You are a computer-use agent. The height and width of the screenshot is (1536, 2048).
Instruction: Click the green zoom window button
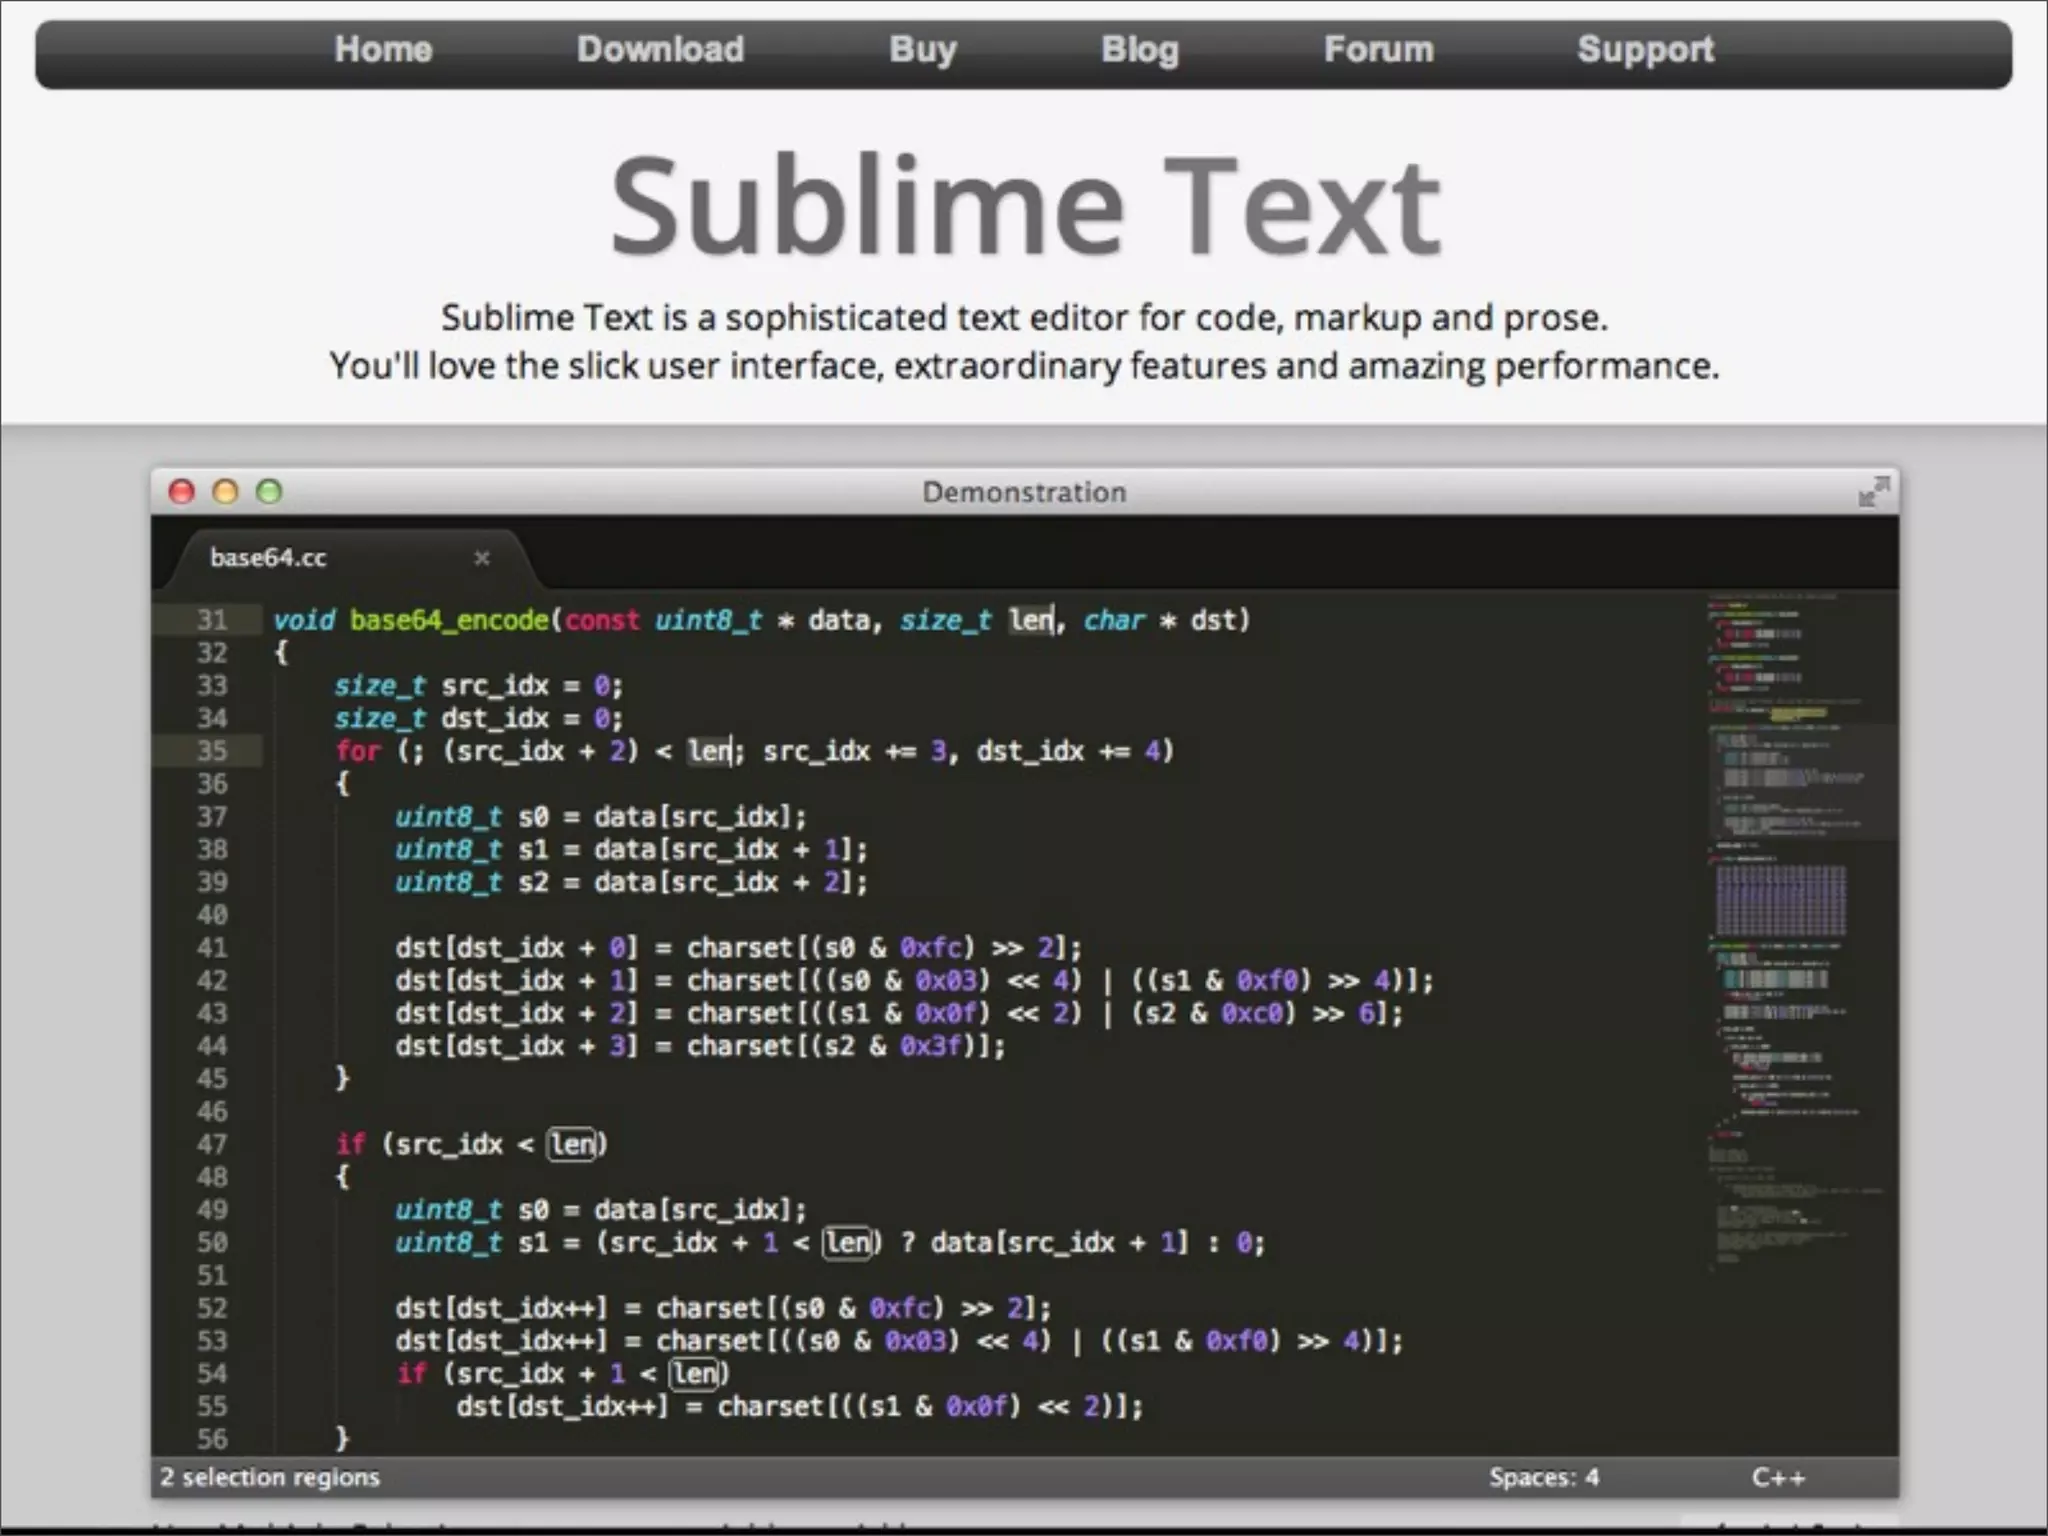pos(269,491)
